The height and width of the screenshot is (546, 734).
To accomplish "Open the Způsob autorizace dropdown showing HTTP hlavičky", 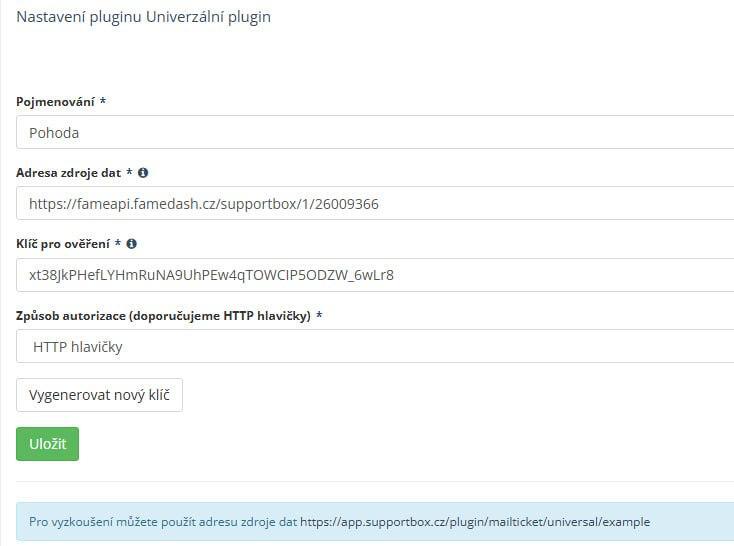I will tap(375, 347).
